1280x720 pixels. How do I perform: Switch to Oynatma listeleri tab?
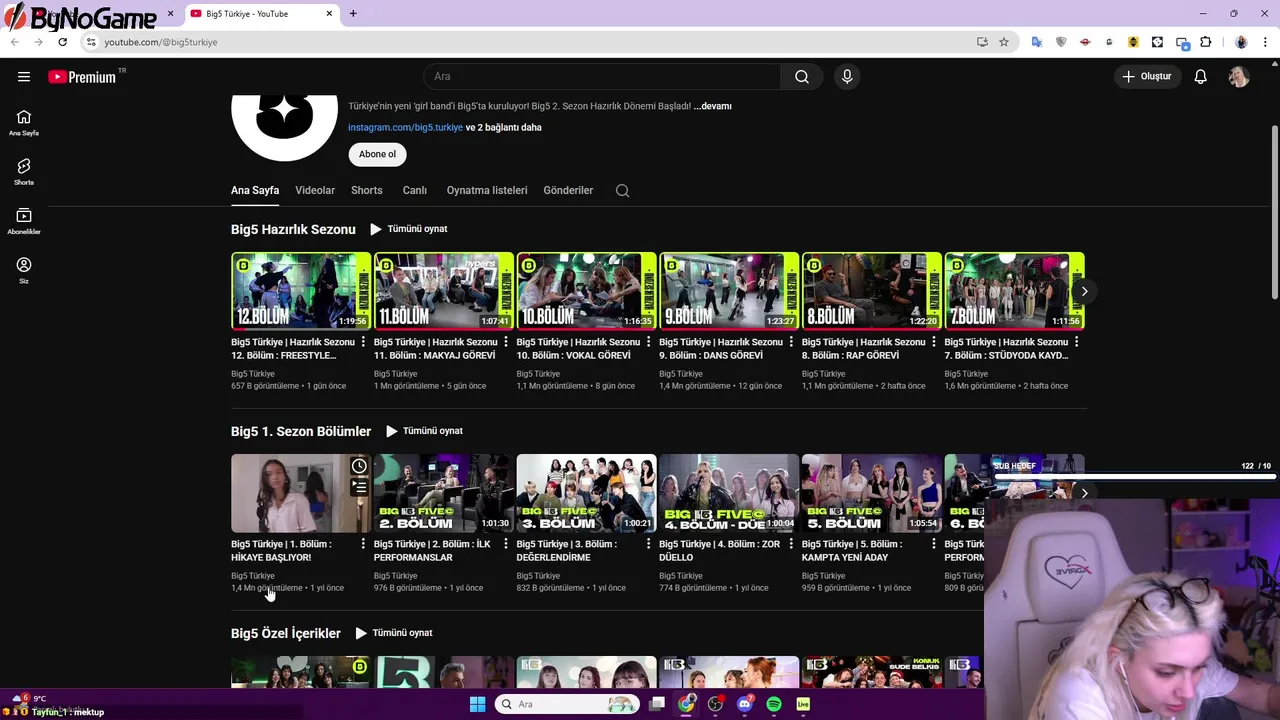487,190
